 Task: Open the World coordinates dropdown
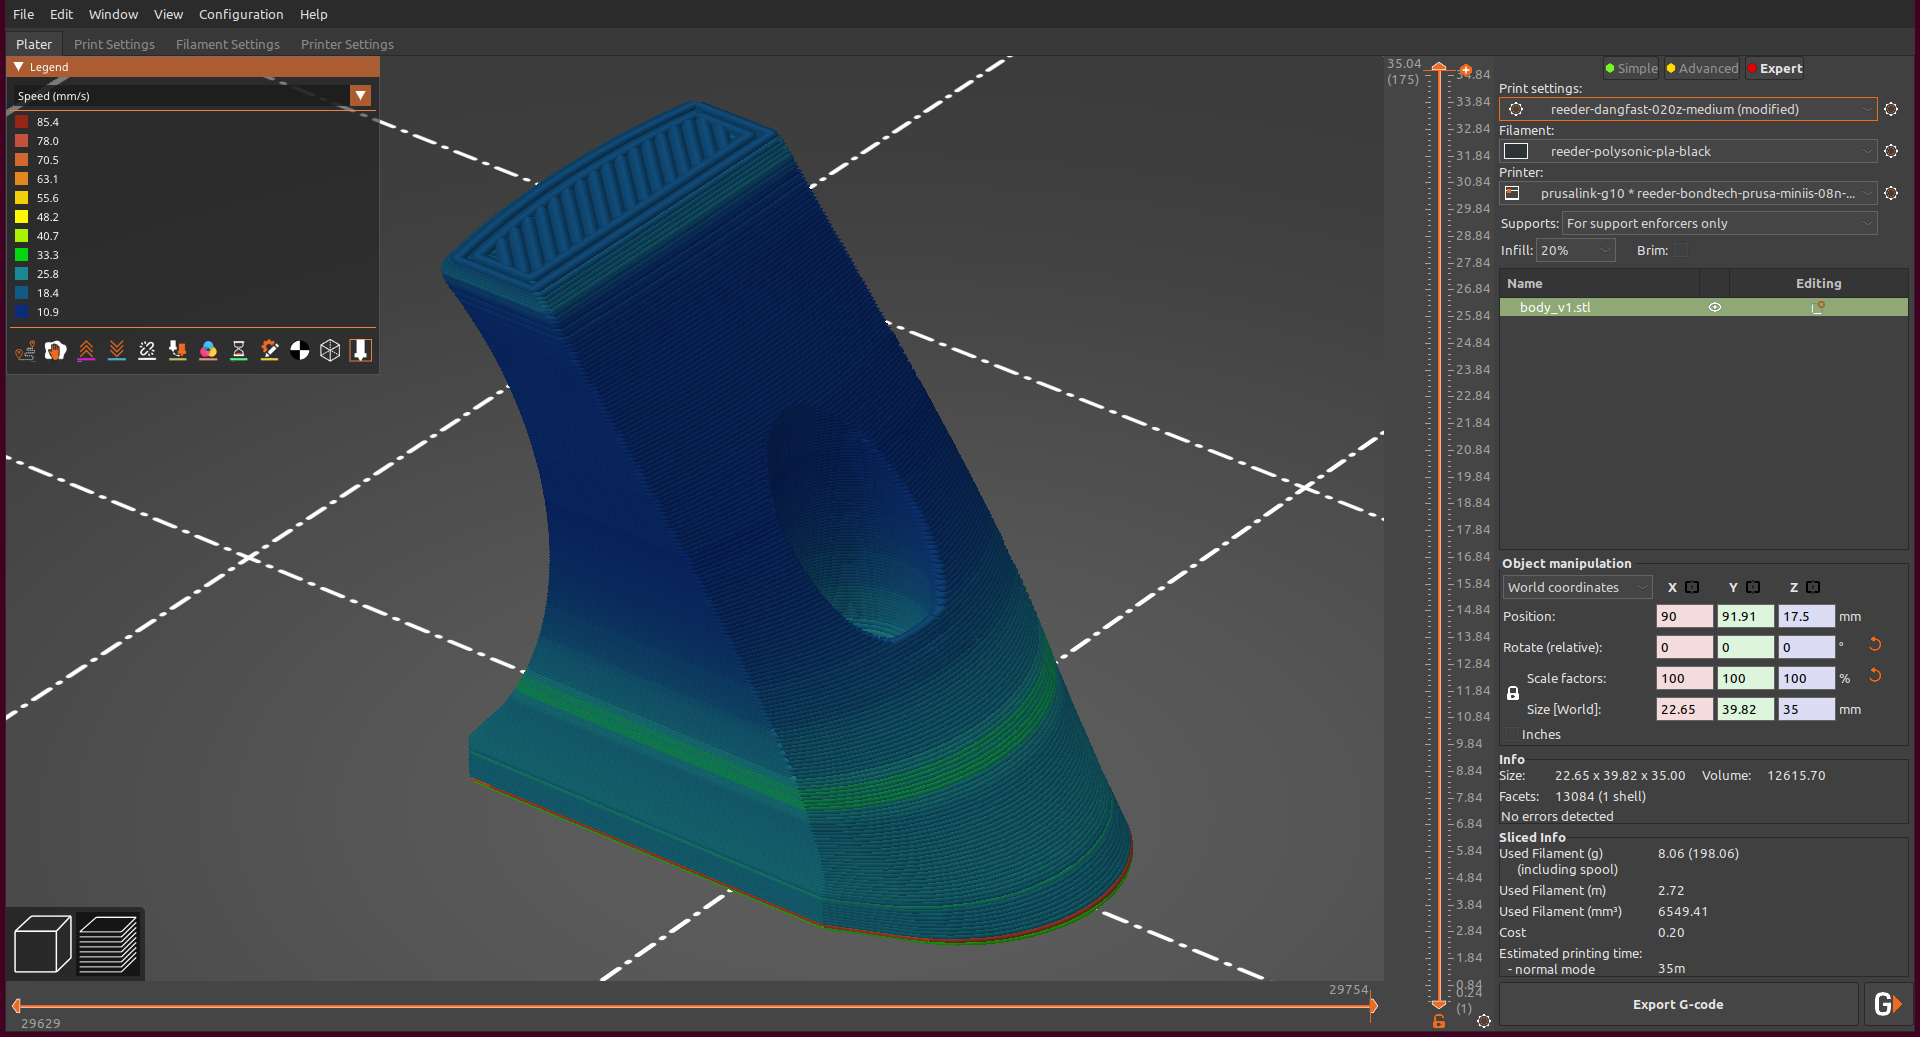[x=1576, y=588]
